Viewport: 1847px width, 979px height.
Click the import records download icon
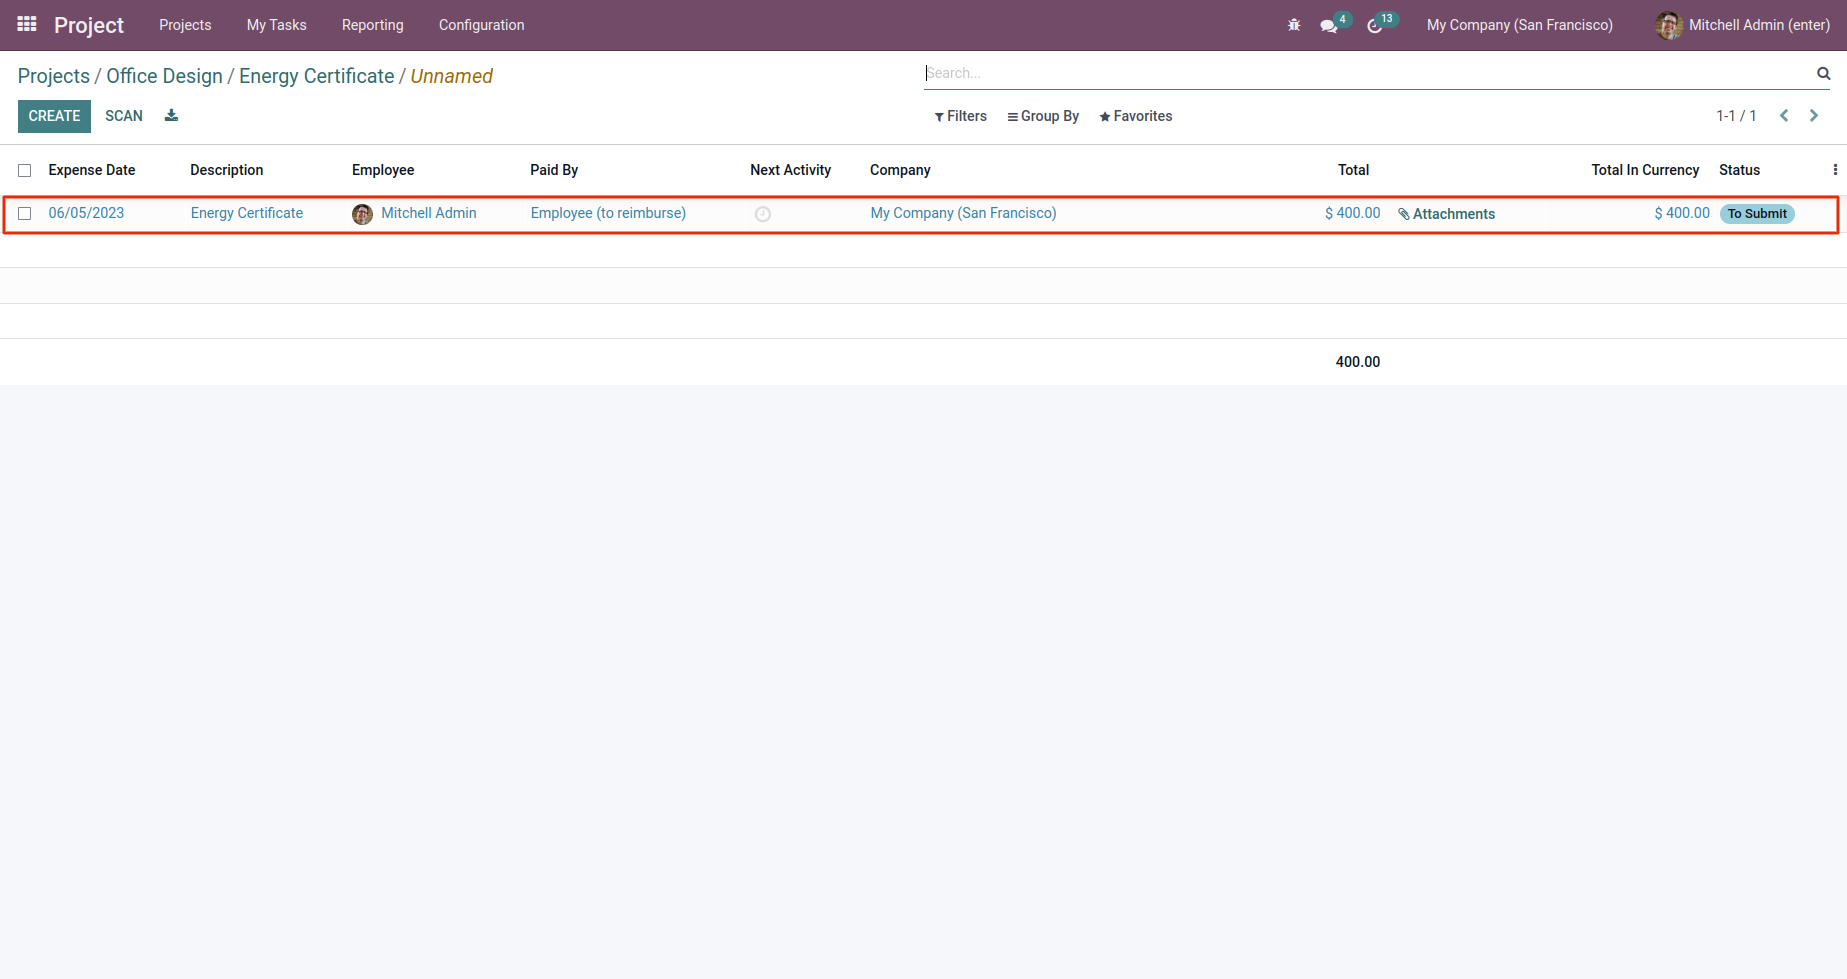(171, 115)
